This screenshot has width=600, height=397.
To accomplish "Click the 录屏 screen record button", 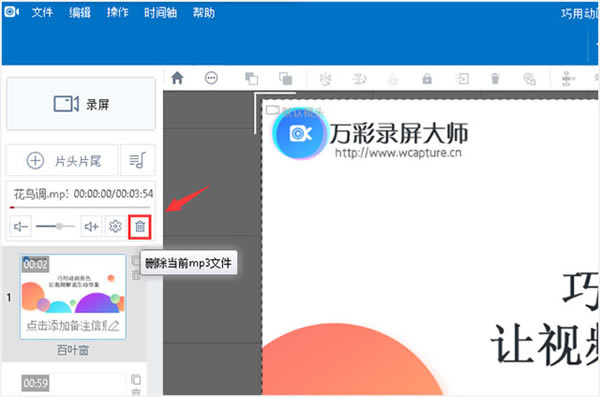I will click(x=81, y=104).
